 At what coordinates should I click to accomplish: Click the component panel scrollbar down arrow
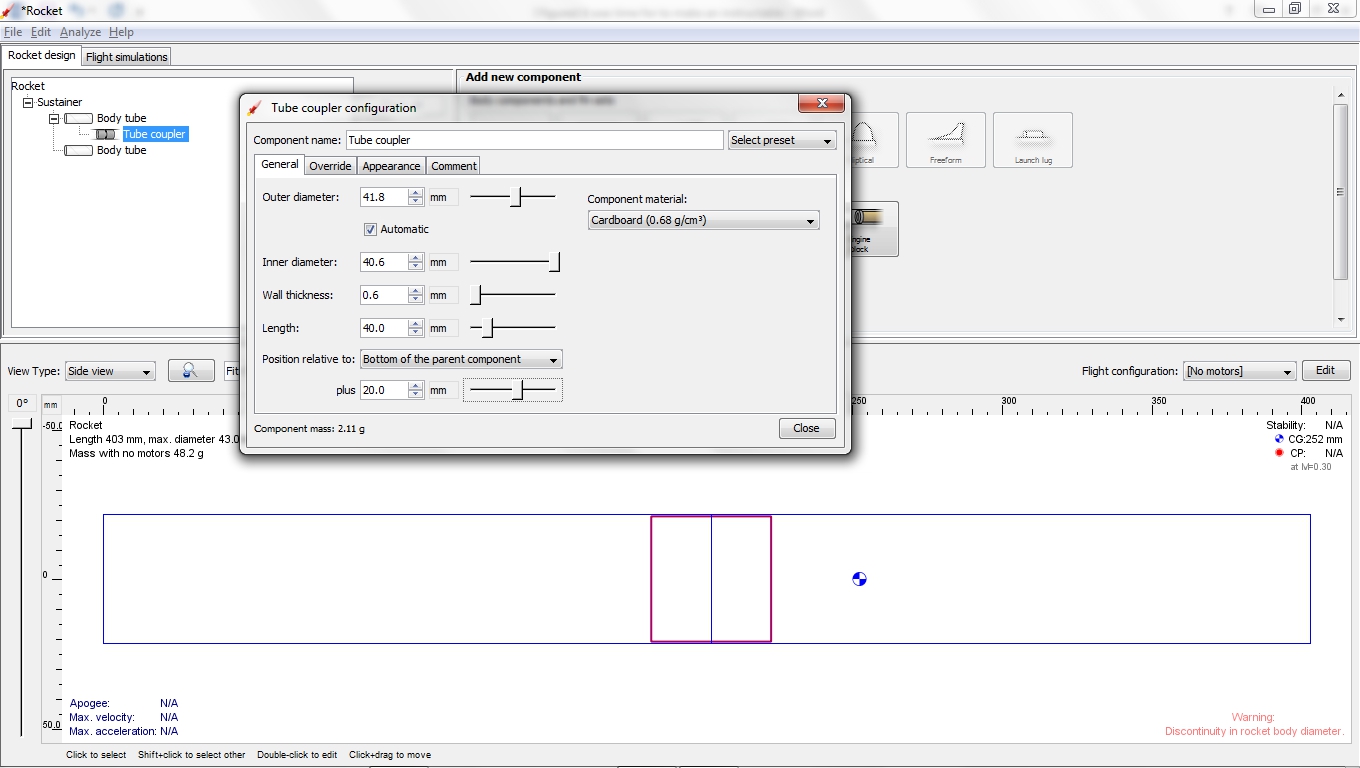click(x=1341, y=320)
